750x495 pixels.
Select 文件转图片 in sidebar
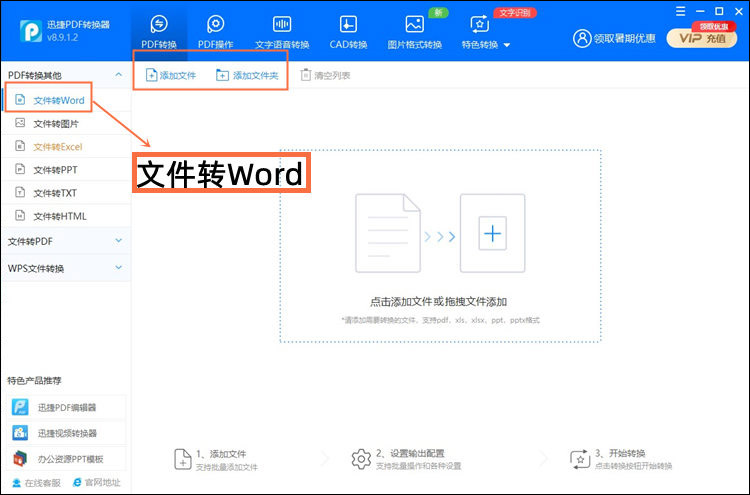66,123
